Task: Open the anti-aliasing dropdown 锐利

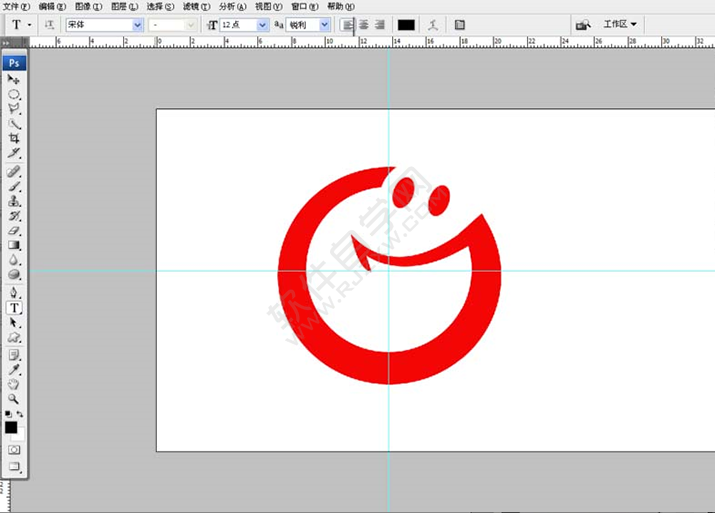Action: tap(309, 24)
